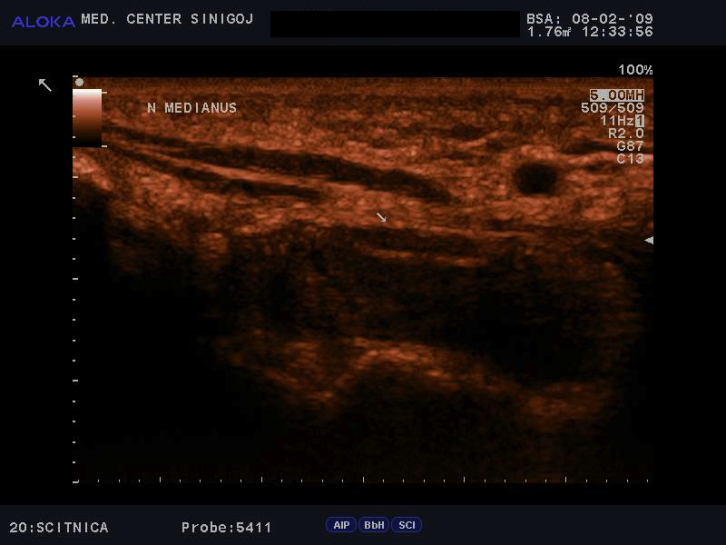This screenshot has height=545, width=726.
Task: Click the G87 gain value
Action: click(630, 146)
